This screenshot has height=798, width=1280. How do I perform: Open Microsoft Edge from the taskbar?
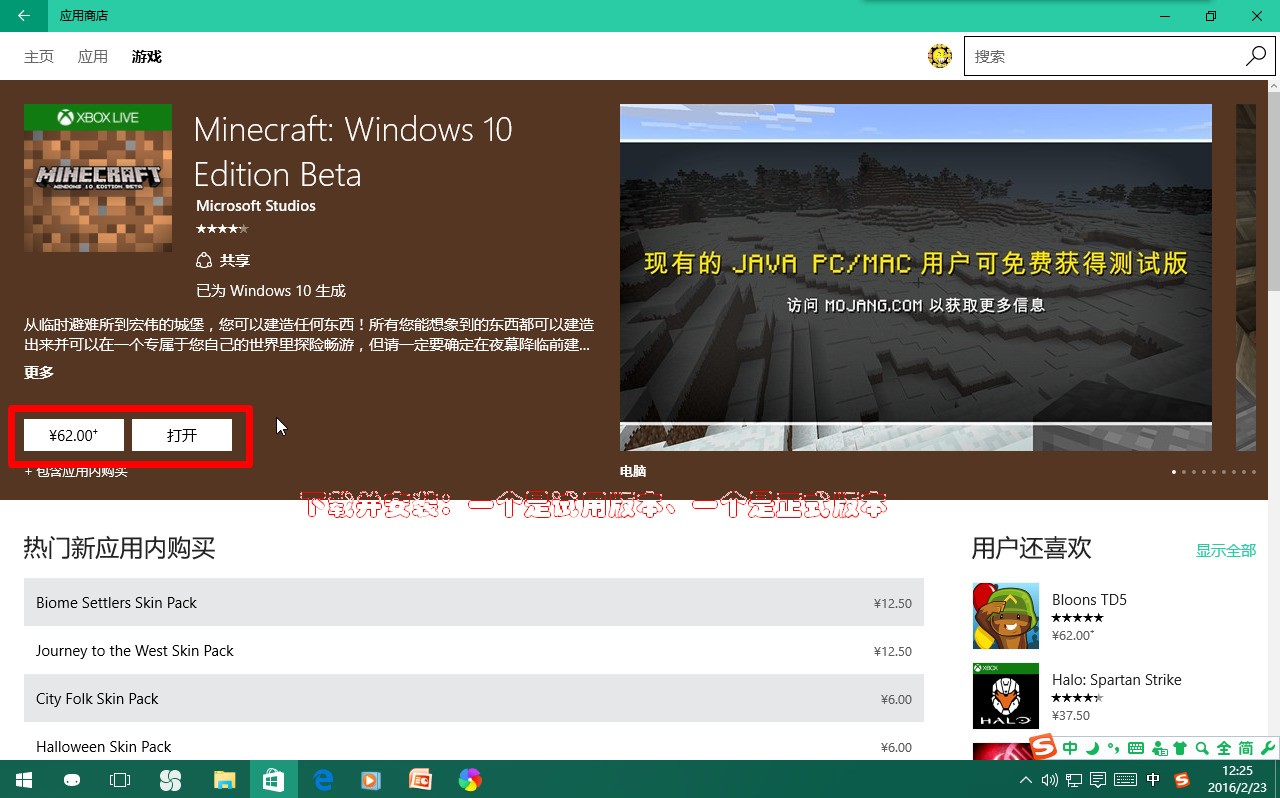coord(323,779)
